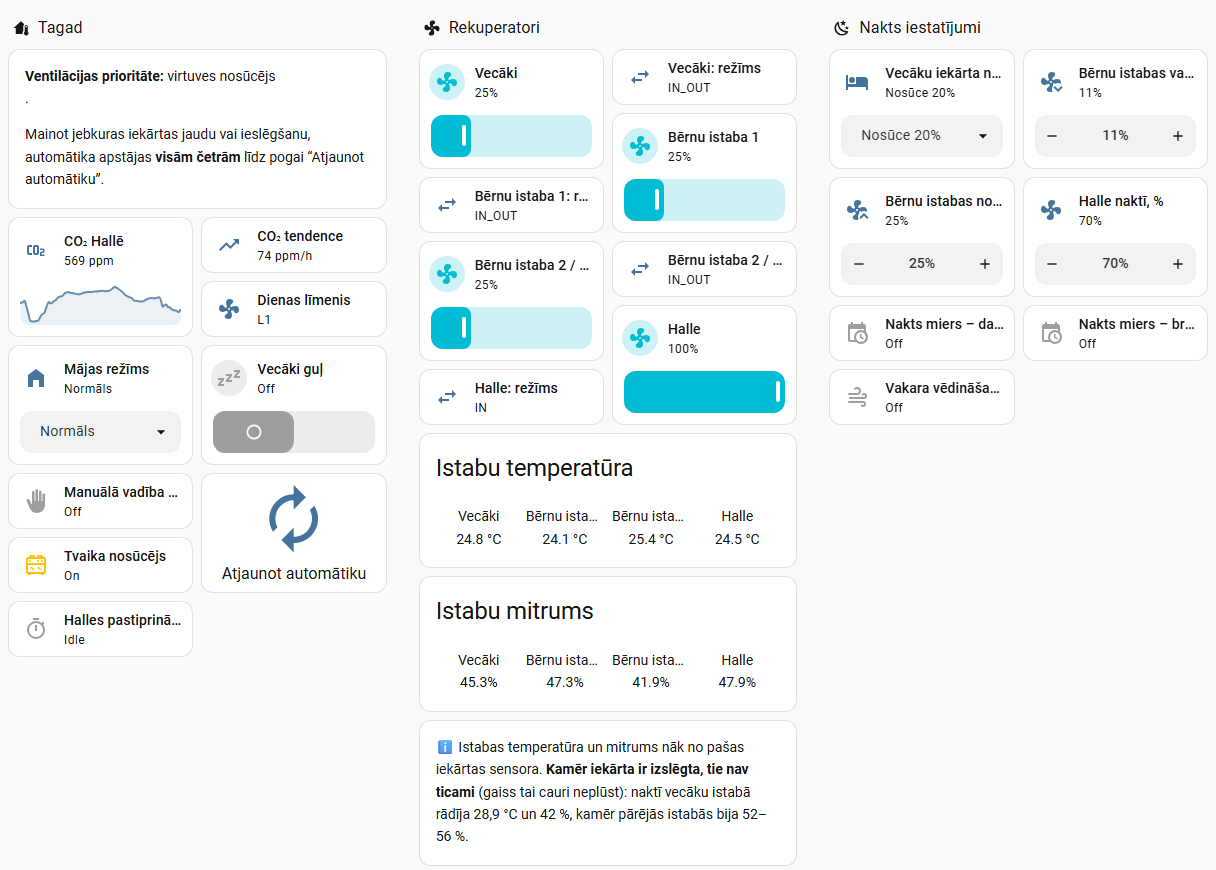Click the Halle naktī fan icon
This screenshot has width=1216, height=870.
(1050, 210)
